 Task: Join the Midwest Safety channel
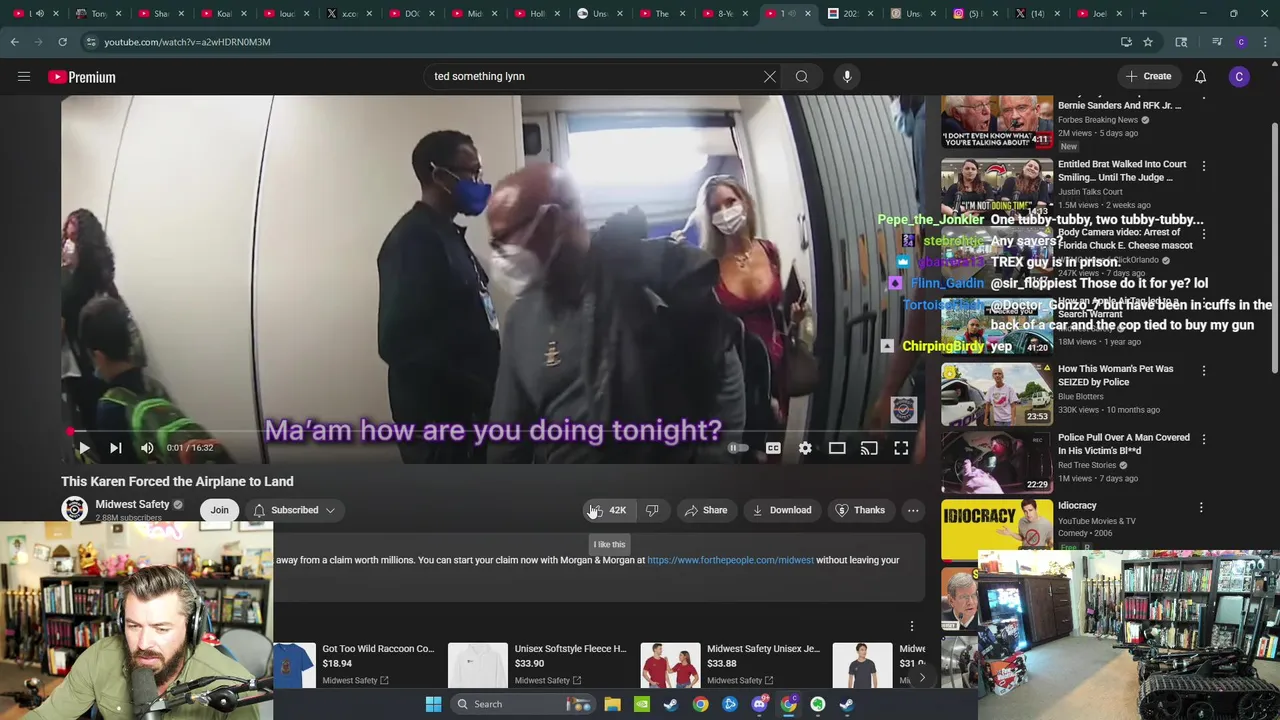point(219,510)
